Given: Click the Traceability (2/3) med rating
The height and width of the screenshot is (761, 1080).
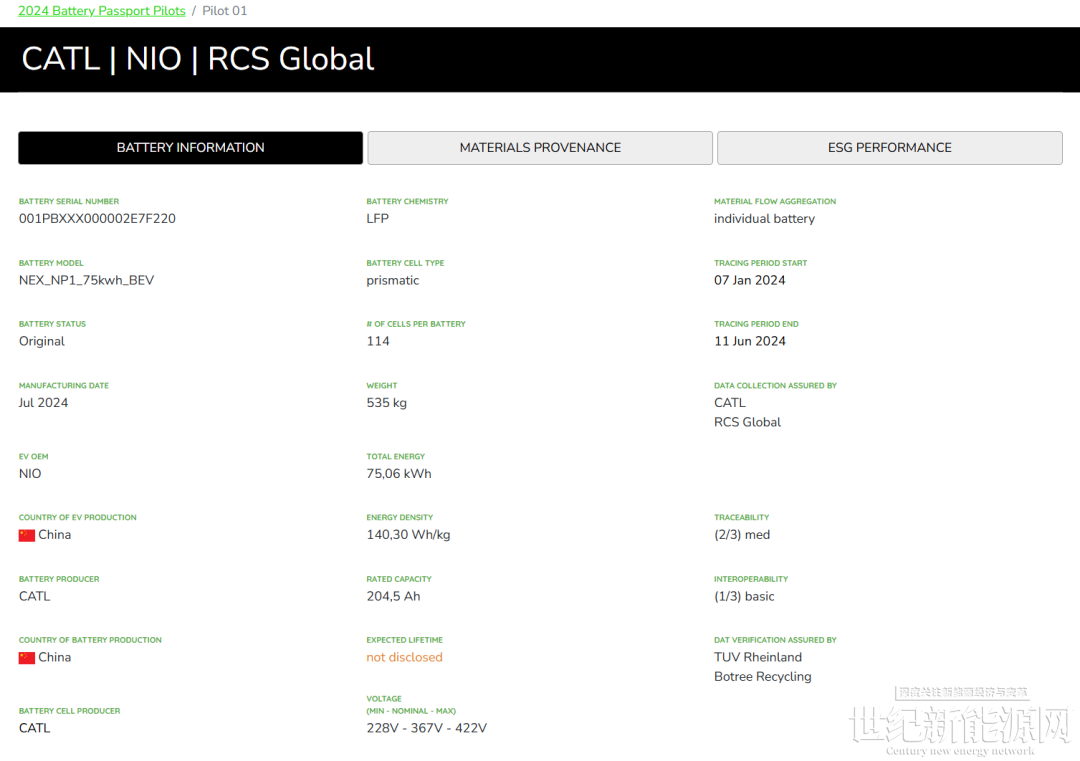Looking at the screenshot, I should (x=742, y=535).
